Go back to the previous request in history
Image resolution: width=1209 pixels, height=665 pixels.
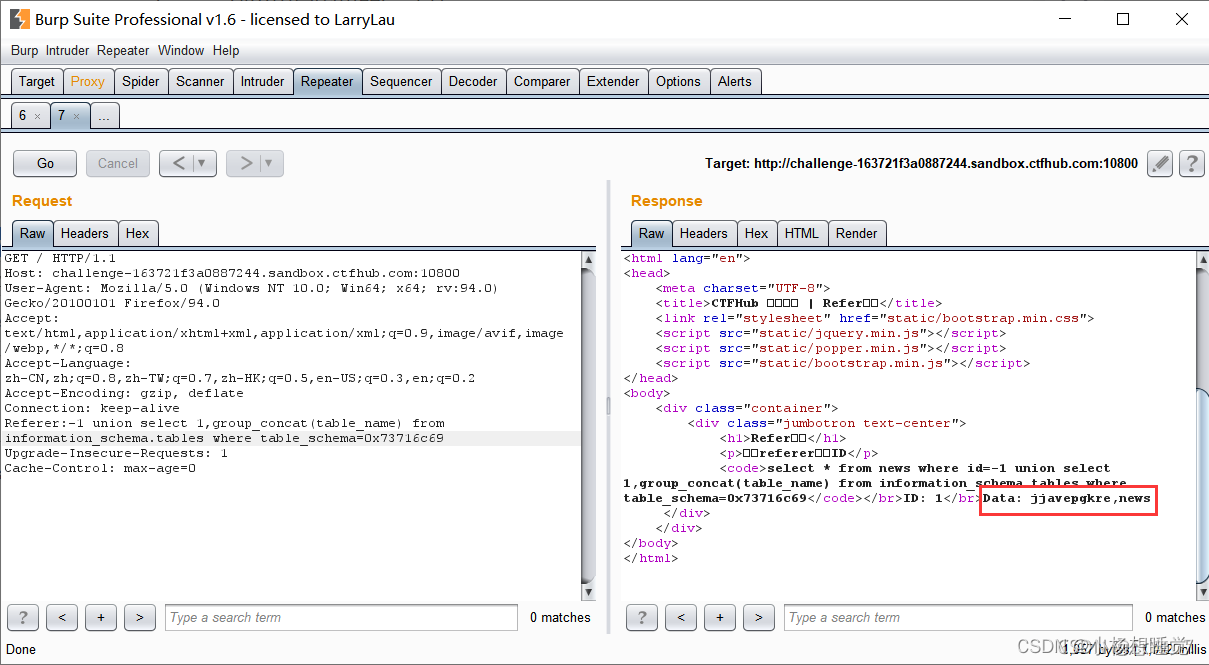[x=177, y=163]
